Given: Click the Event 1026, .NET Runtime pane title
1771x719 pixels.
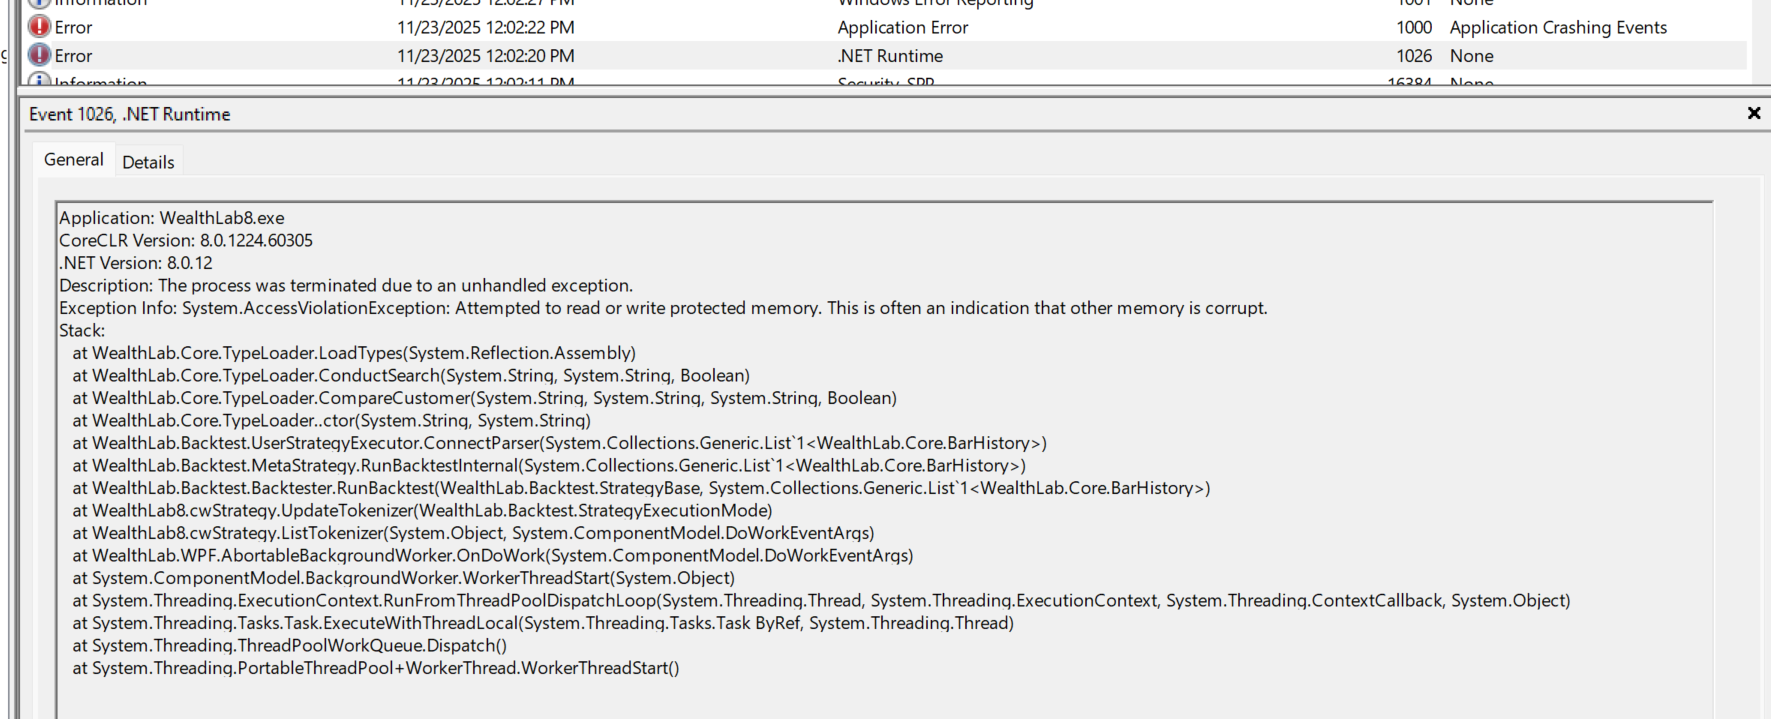Looking at the screenshot, I should pyautogui.click(x=130, y=114).
